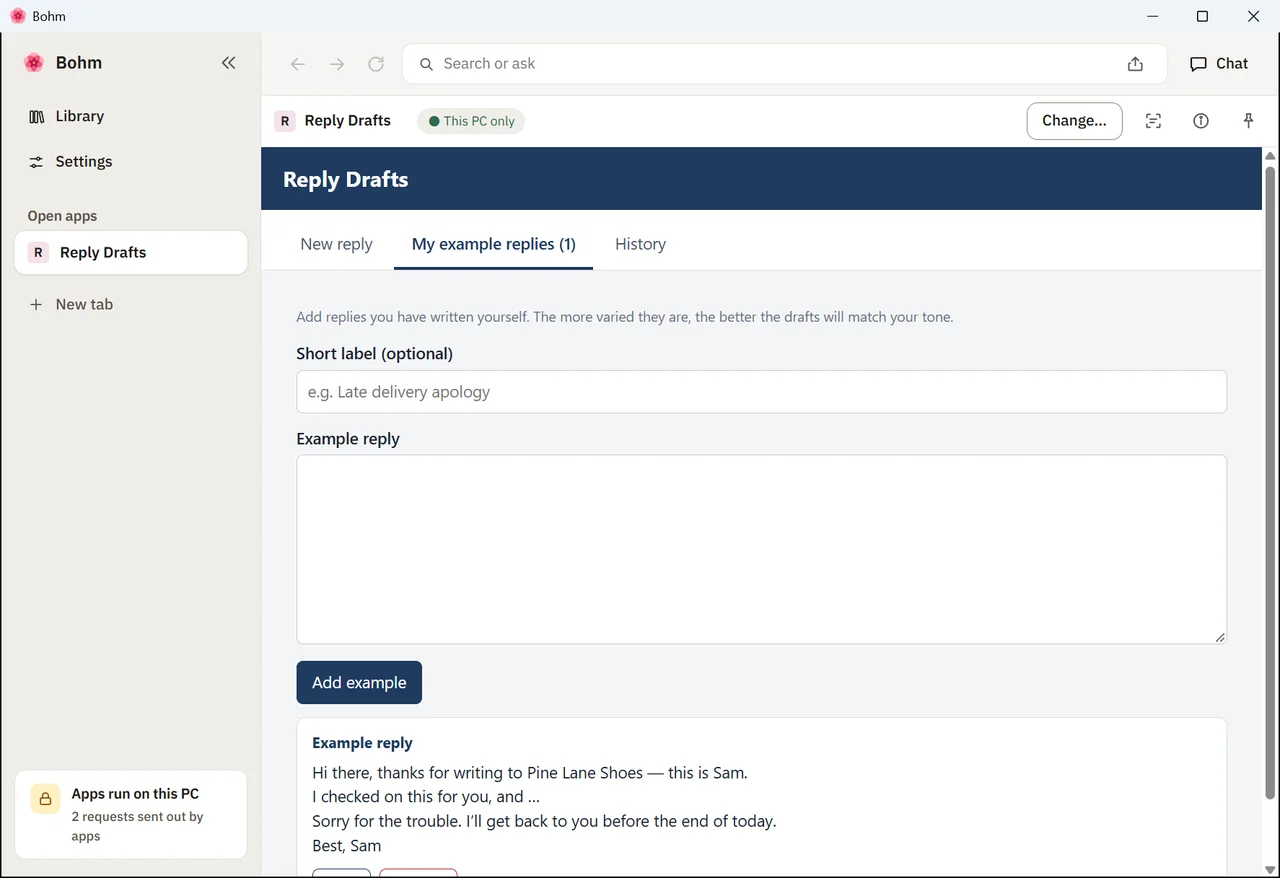Screen dimensions: 1280x878
Task: Click the Add example button
Action: pyautogui.click(x=359, y=683)
